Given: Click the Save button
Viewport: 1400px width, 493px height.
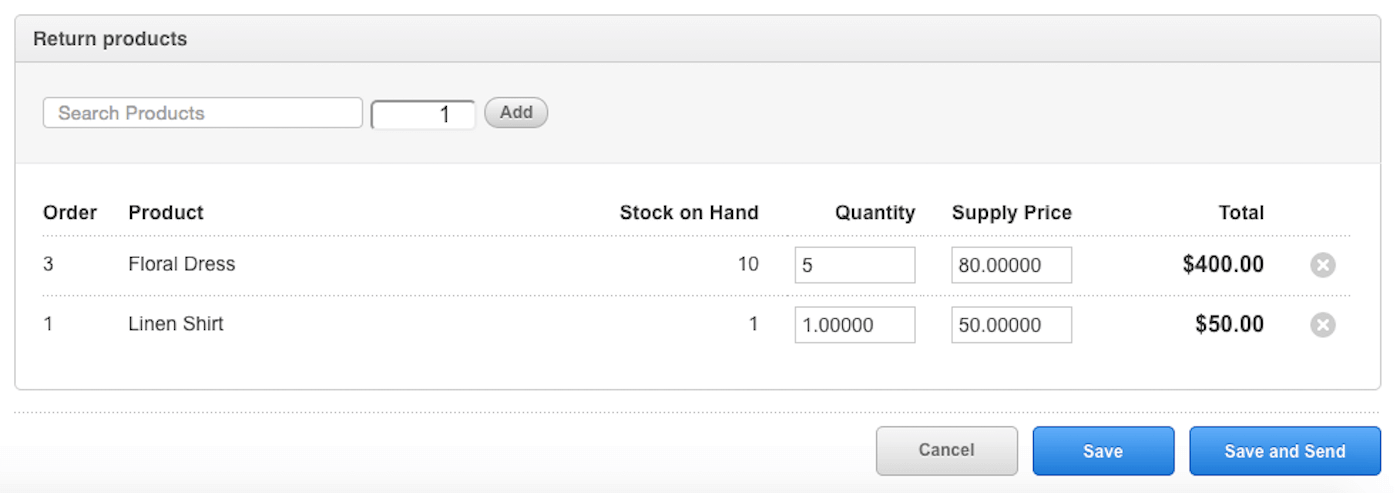Looking at the screenshot, I should tap(1103, 451).
